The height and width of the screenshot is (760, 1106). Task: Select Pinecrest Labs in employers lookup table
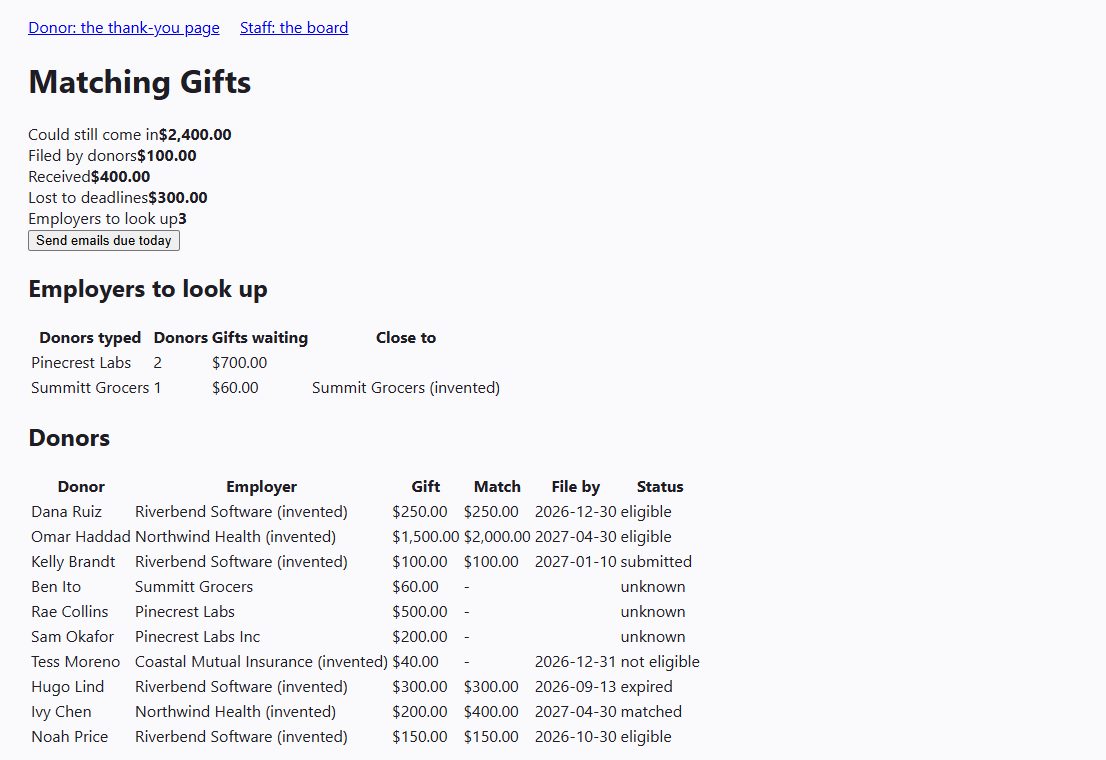point(81,363)
